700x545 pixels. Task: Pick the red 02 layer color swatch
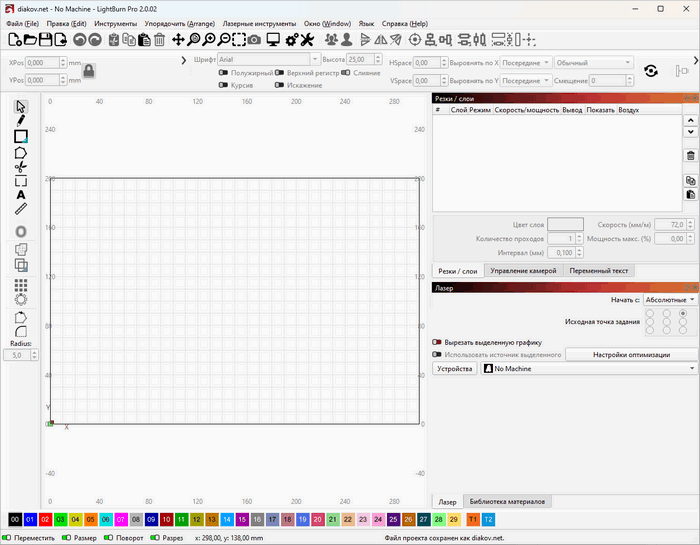coord(46,520)
